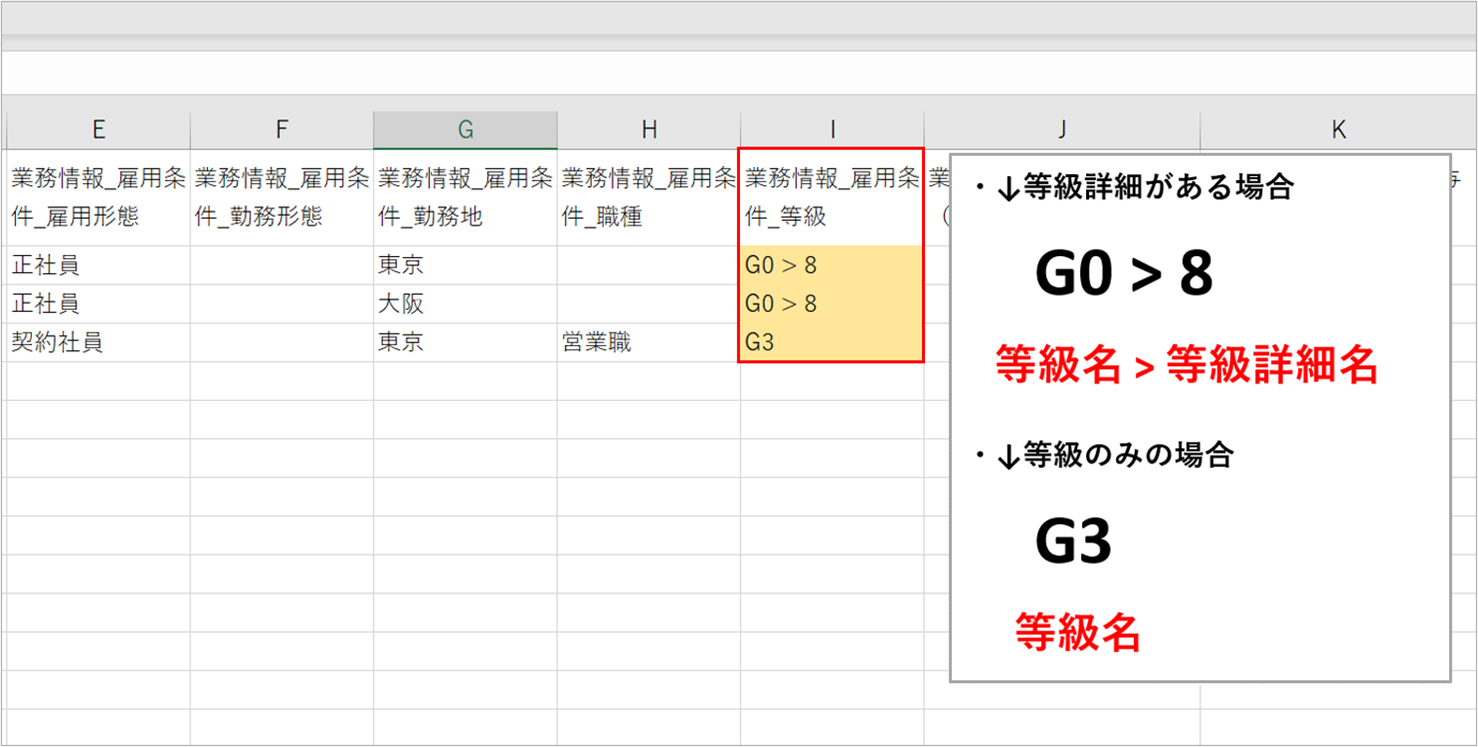Screen dimensions: 1478x747
Task: Click the red 等級名 > 等級詳細名 text
Action: click(1186, 367)
